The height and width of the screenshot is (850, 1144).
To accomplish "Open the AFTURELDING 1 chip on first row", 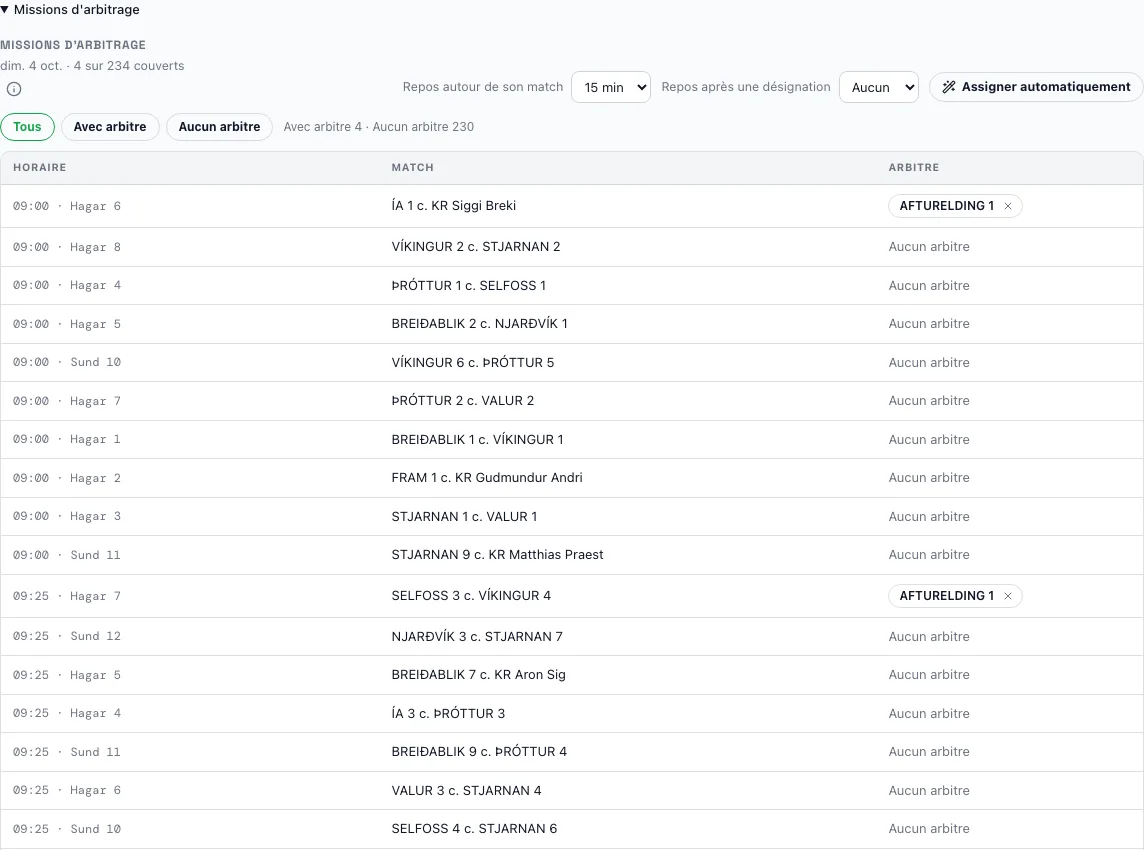I will [x=946, y=206].
